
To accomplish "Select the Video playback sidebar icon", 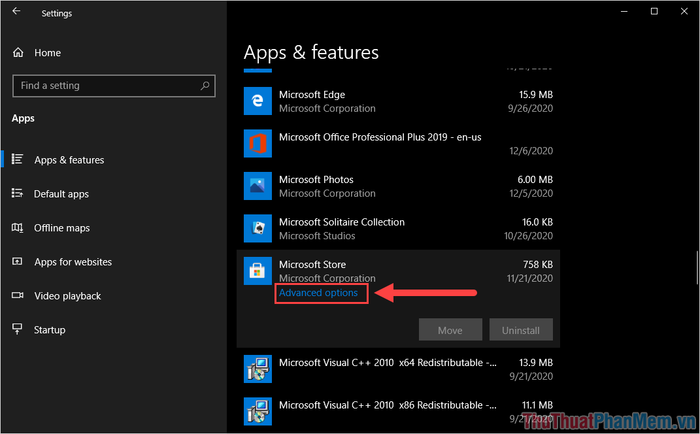I will click(17, 295).
